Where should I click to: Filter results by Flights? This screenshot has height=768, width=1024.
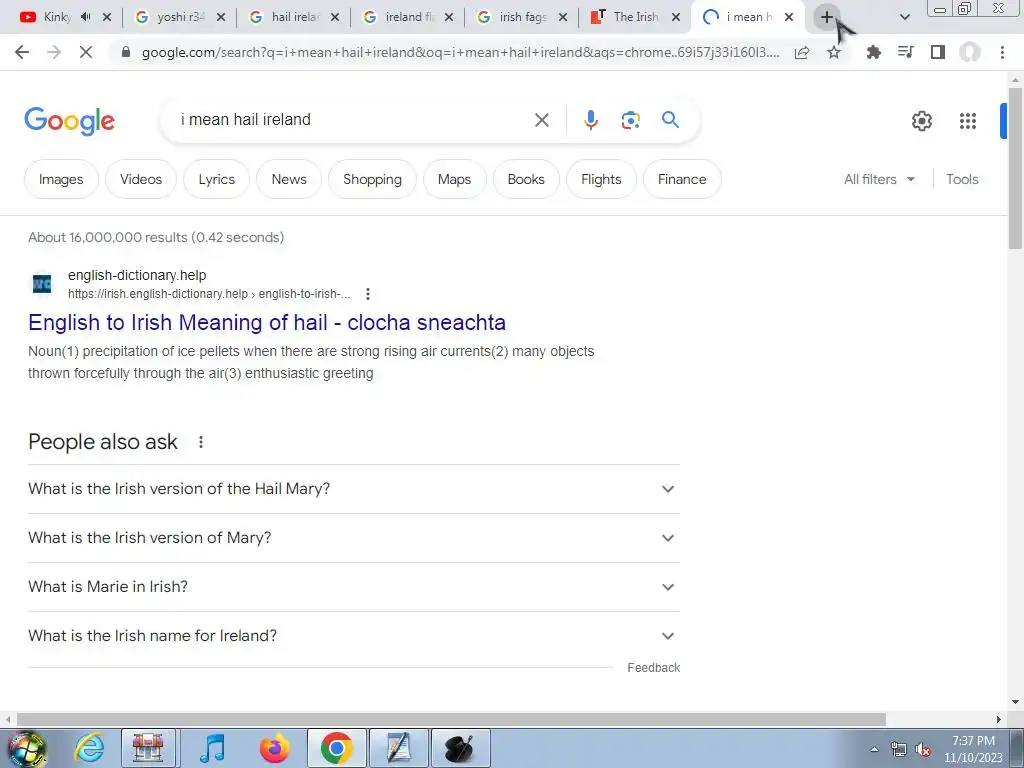tap(601, 179)
